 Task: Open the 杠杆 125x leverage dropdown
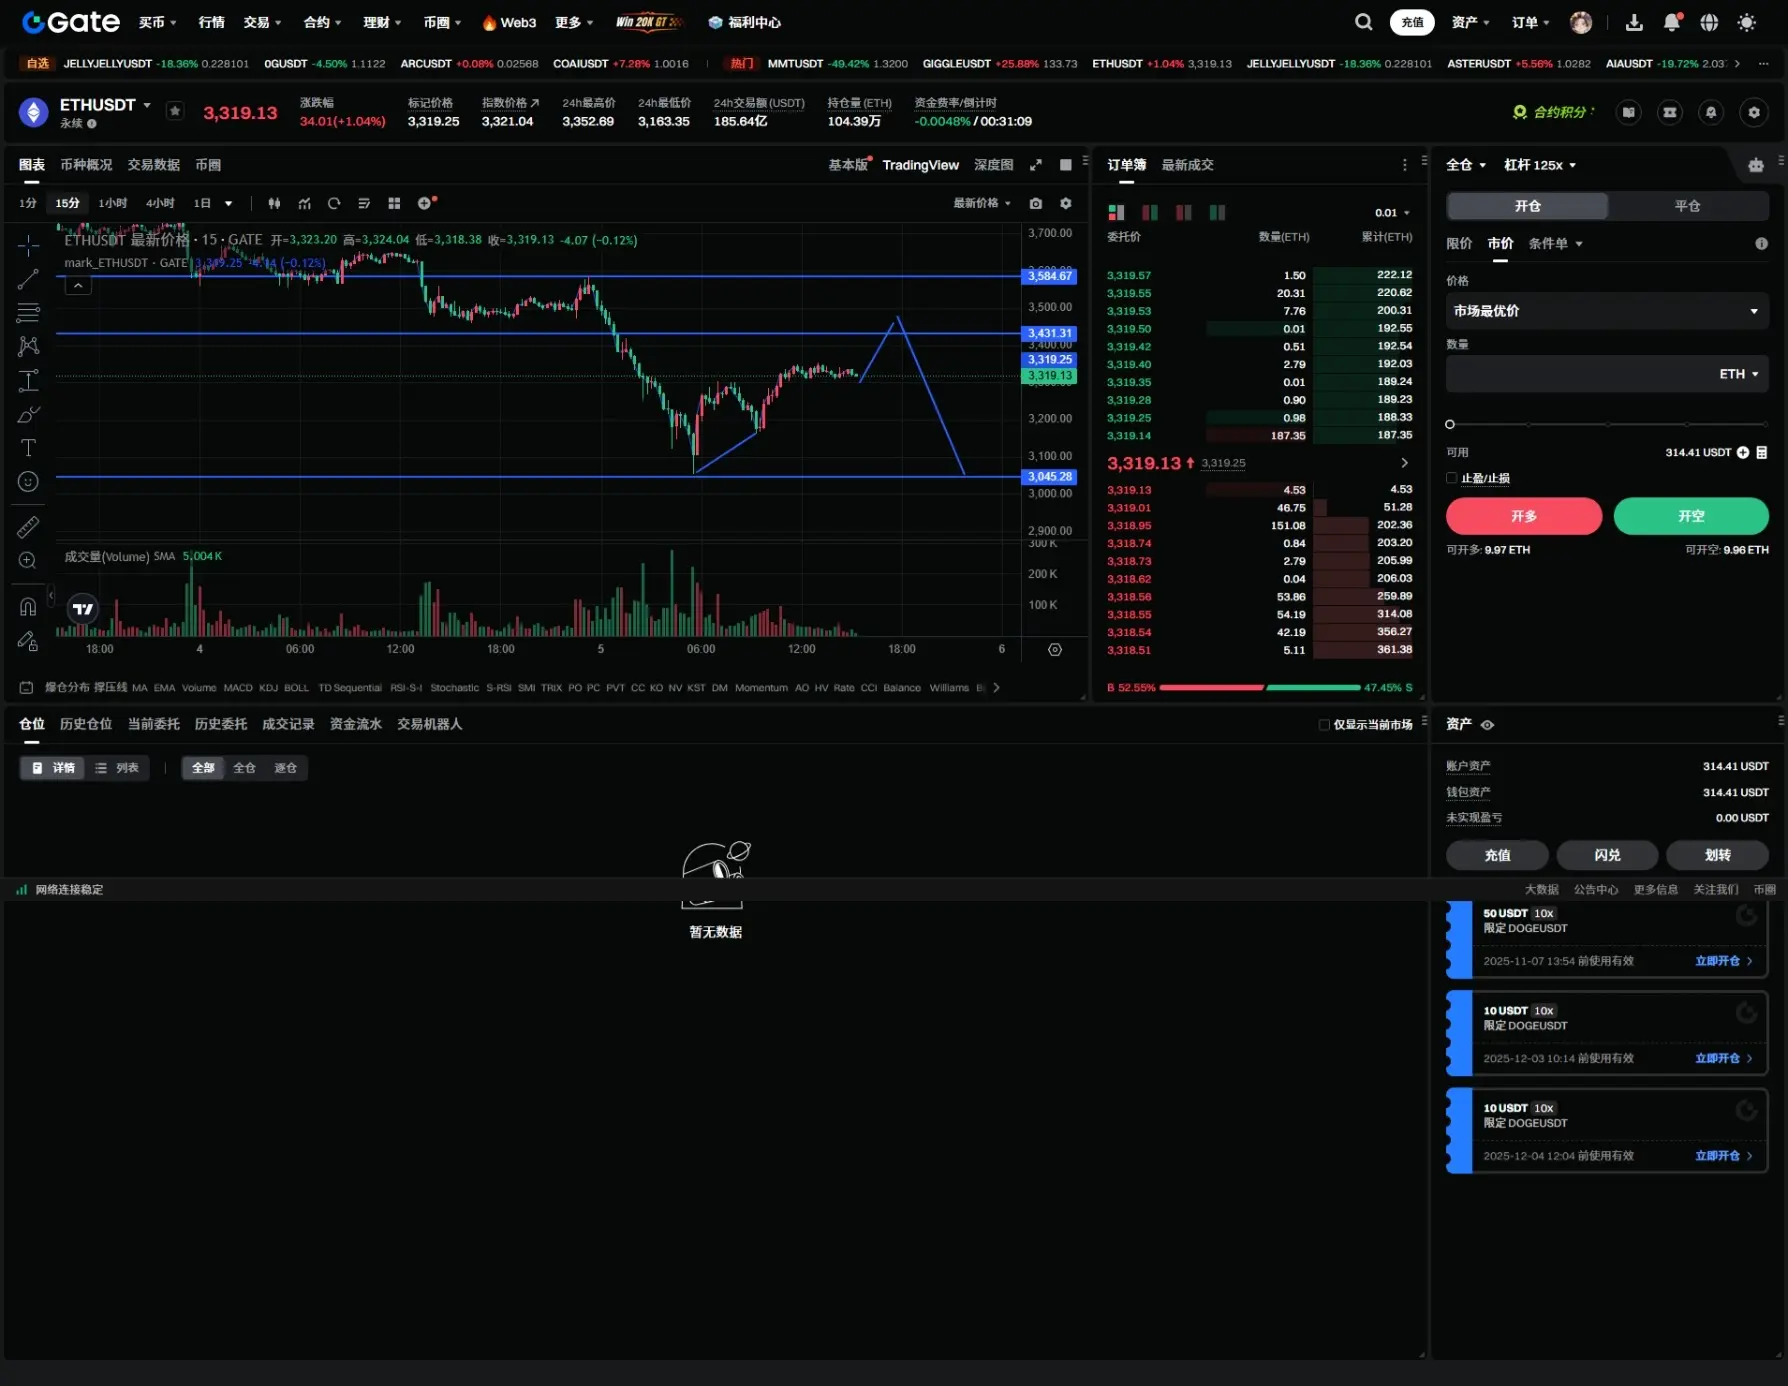(x=1540, y=165)
